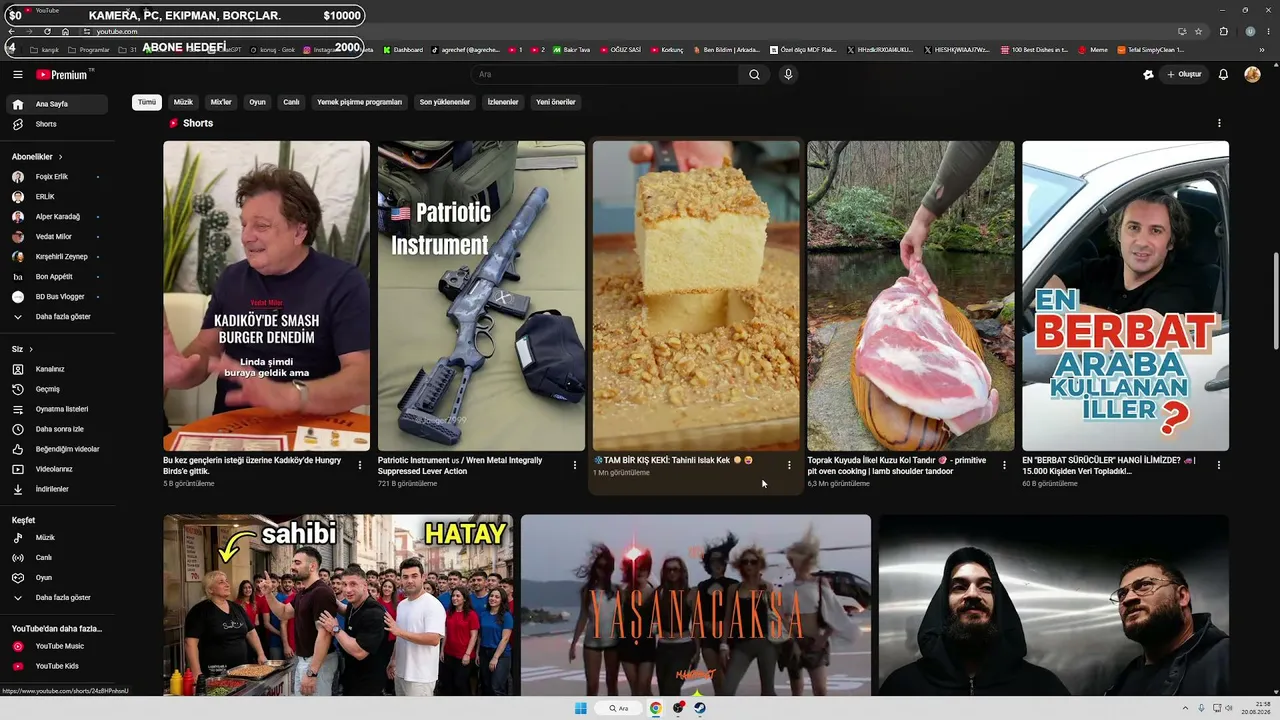Open the account avatar menu
The height and width of the screenshot is (720, 1280).
[1252, 74]
